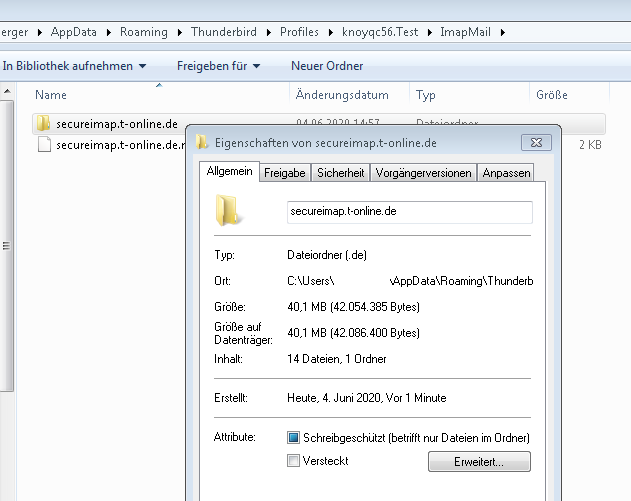Switch to the Sicherheit tab
631x501 pixels.
click(340, 173)
